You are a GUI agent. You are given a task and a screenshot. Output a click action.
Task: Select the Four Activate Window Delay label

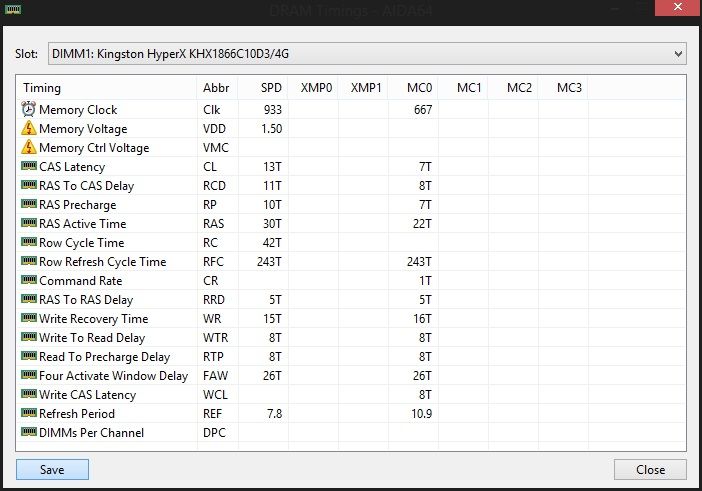click(113, 376)
